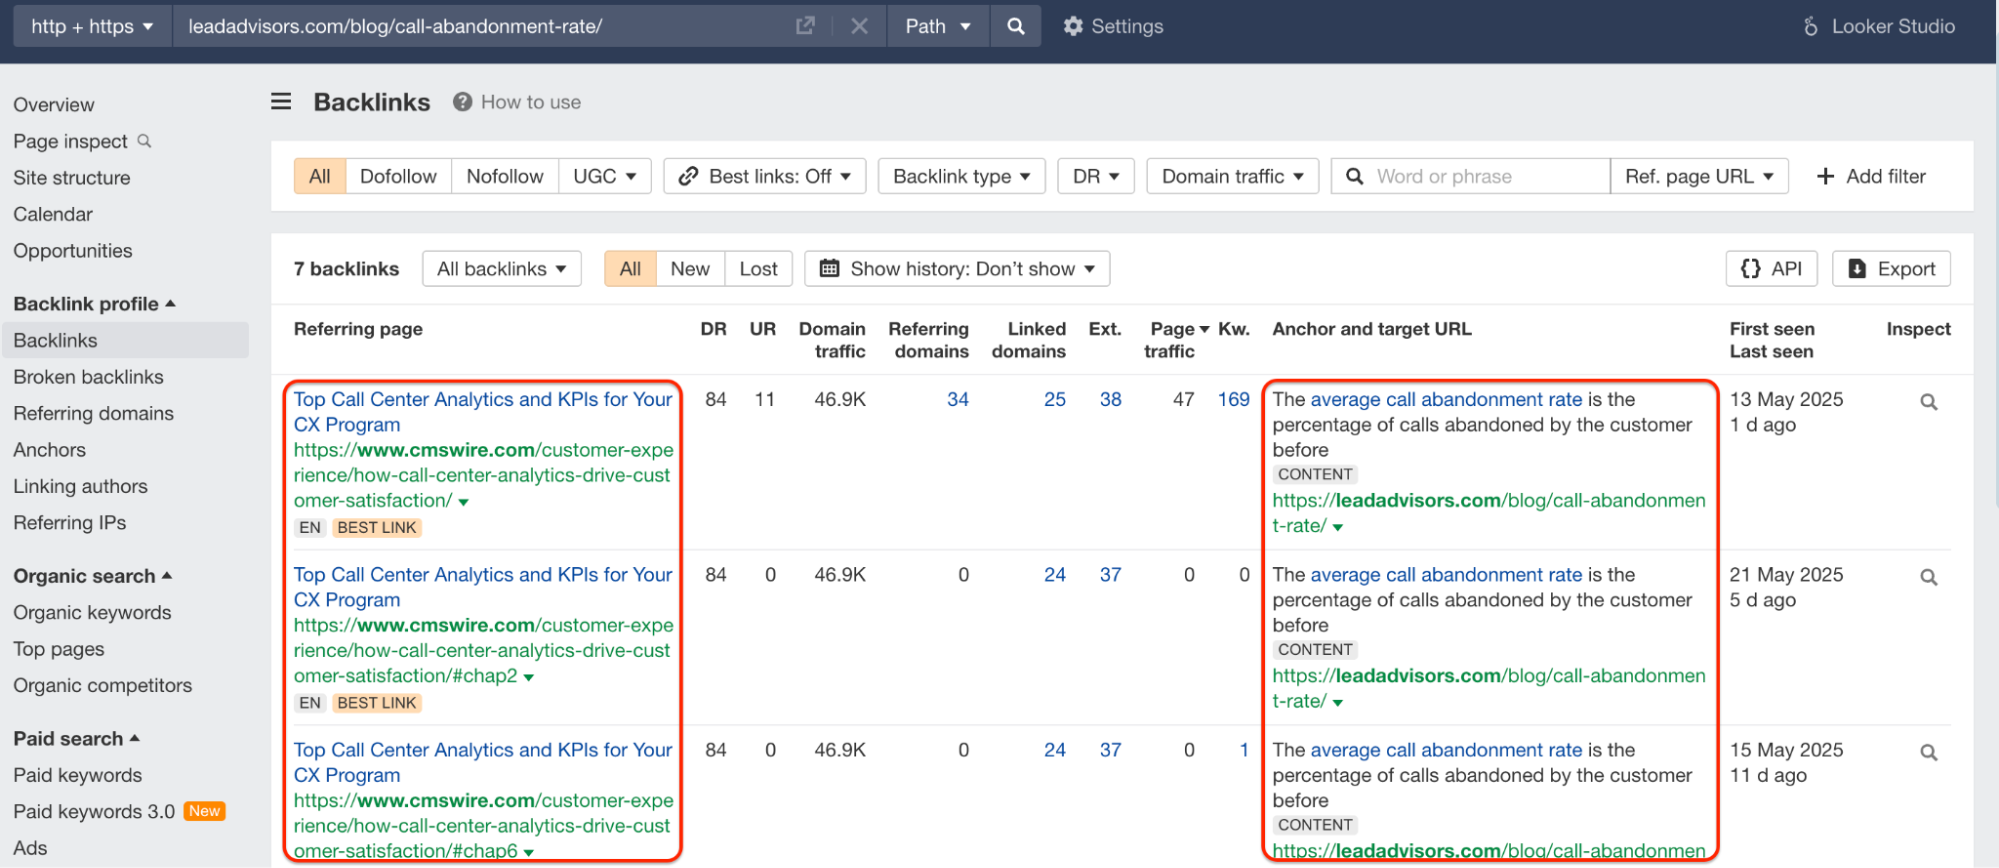Viewport: 1999px width, 868px height.
Task: Open Settings gear
Action: (1113, 26)
